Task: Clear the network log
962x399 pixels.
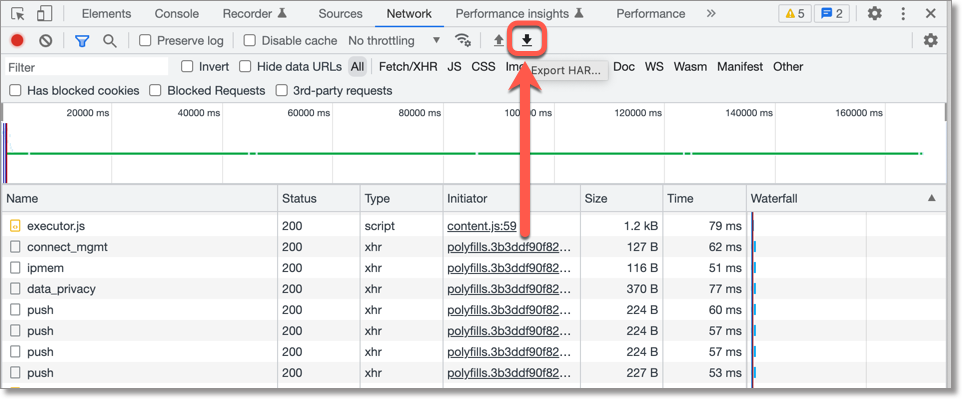Action: [x=45, y=41]
